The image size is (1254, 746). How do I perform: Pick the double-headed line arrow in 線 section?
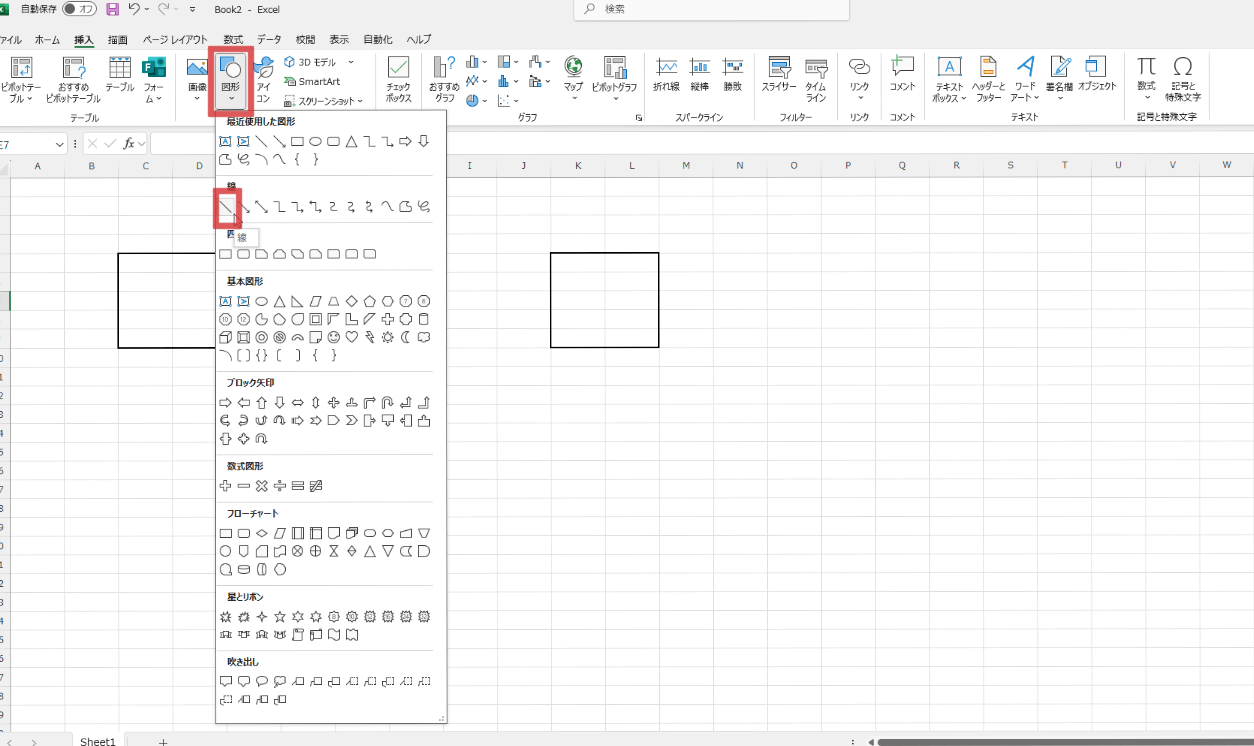tap(262, 207)
